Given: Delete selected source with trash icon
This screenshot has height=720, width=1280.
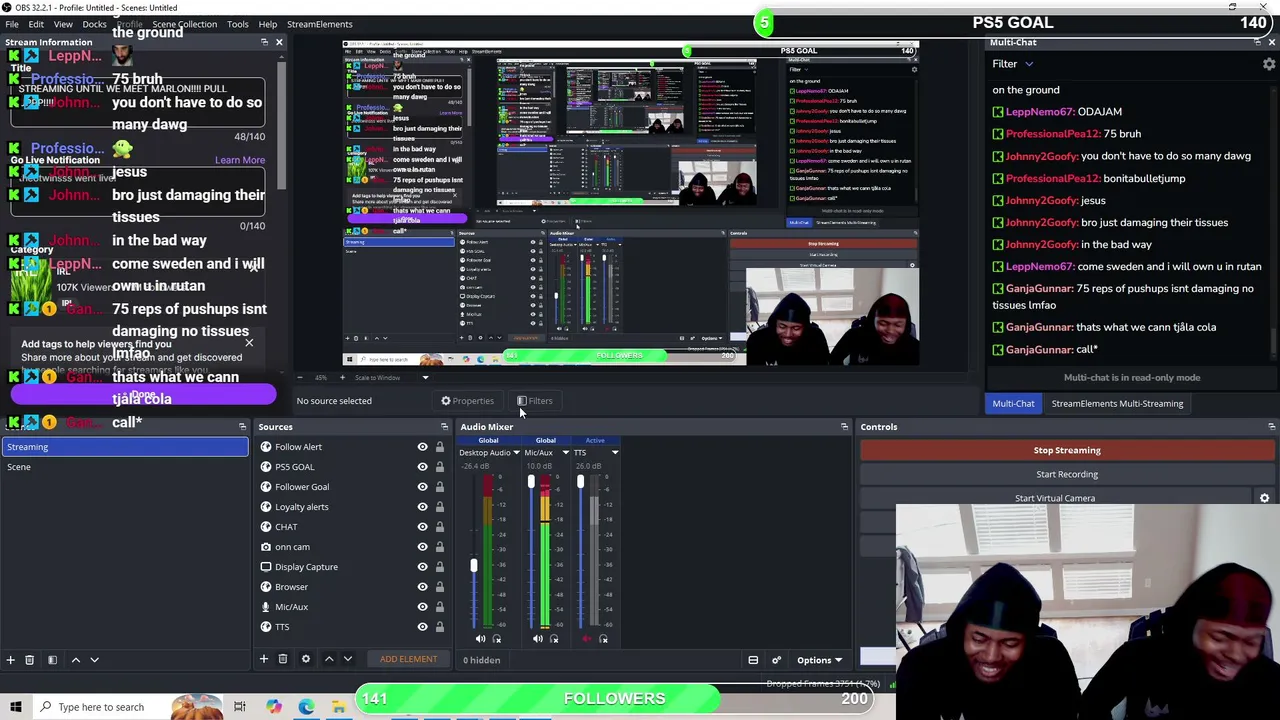Looking at the screenshot, I should (283, 659).
